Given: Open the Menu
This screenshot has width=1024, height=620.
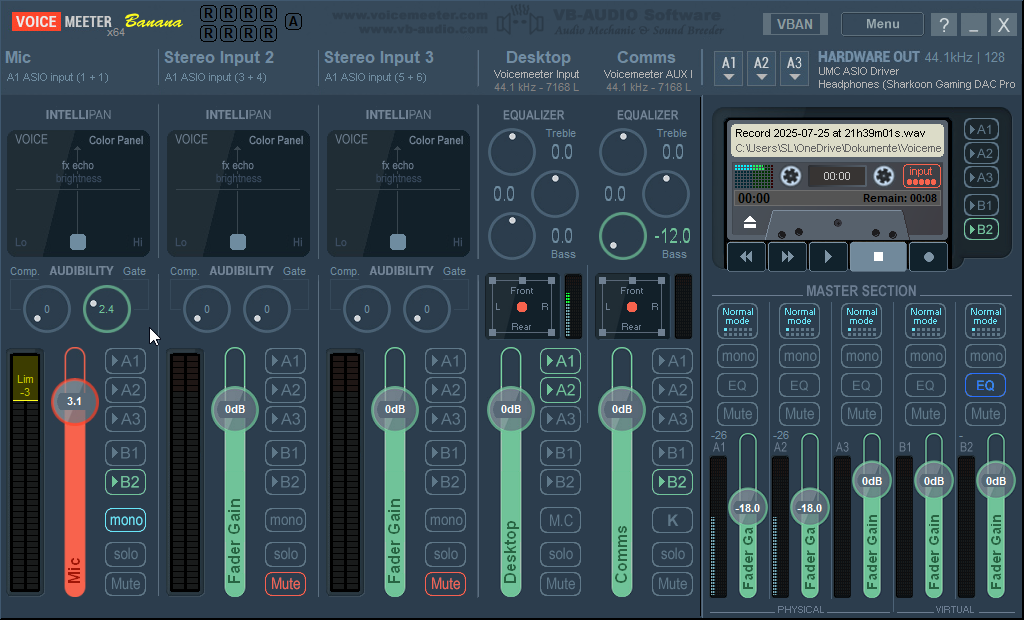Looking at the screenshot, I should pos(882,24).
